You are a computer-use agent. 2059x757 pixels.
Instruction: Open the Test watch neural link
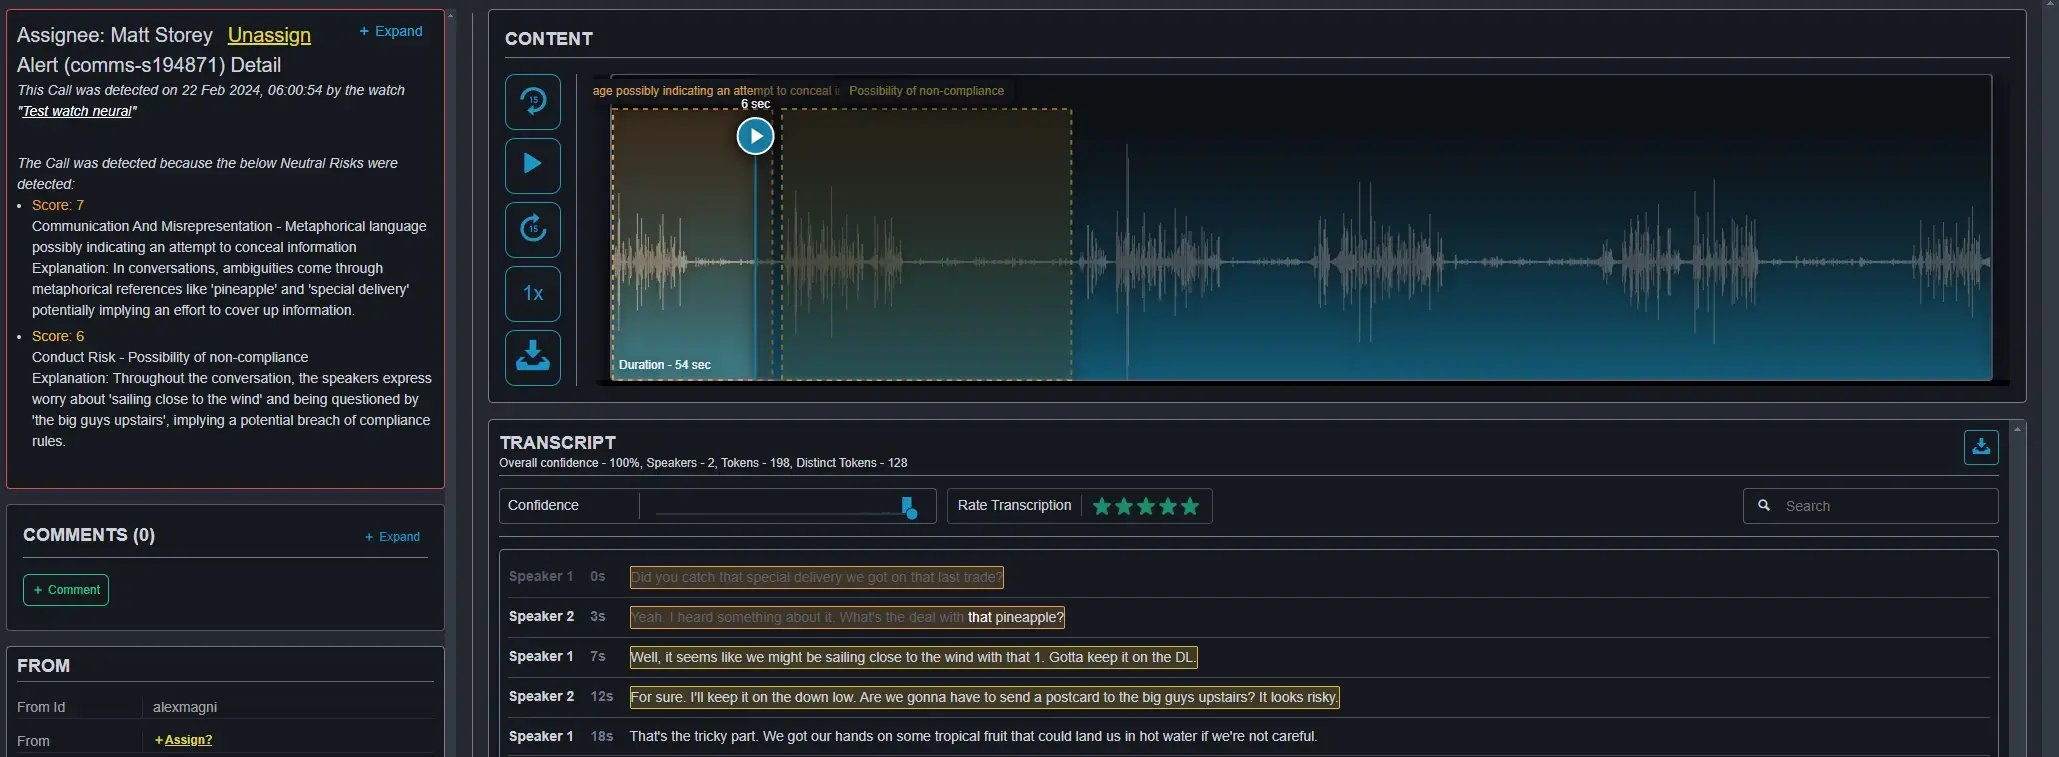(x=77, y=111)
